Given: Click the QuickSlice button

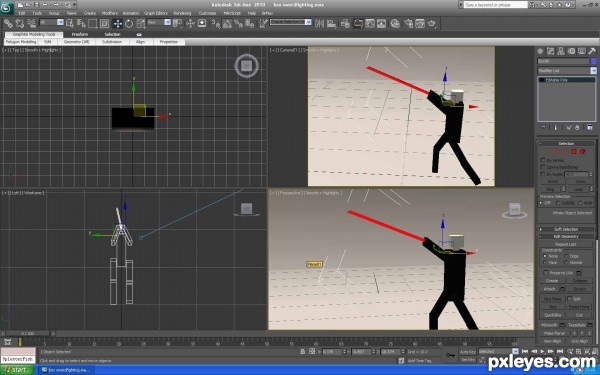Looking at the screenshot, I should (x=553, y=315).
